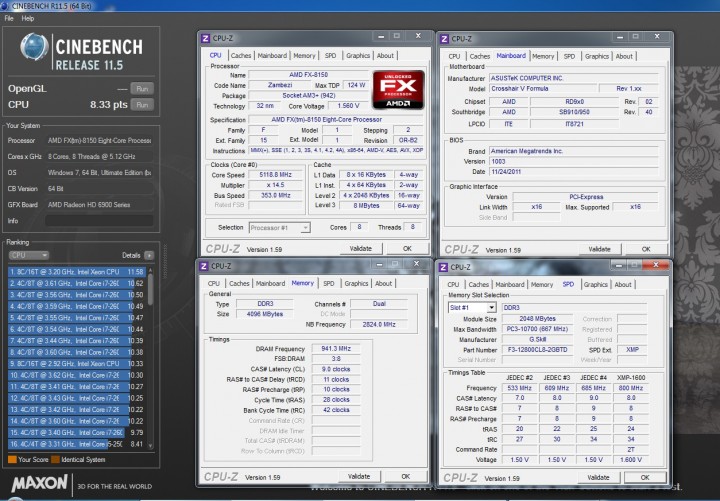Viewport: 720px width, 501px height.
Task: Select CPU tab in Memory window
Action: coord(214,284)
